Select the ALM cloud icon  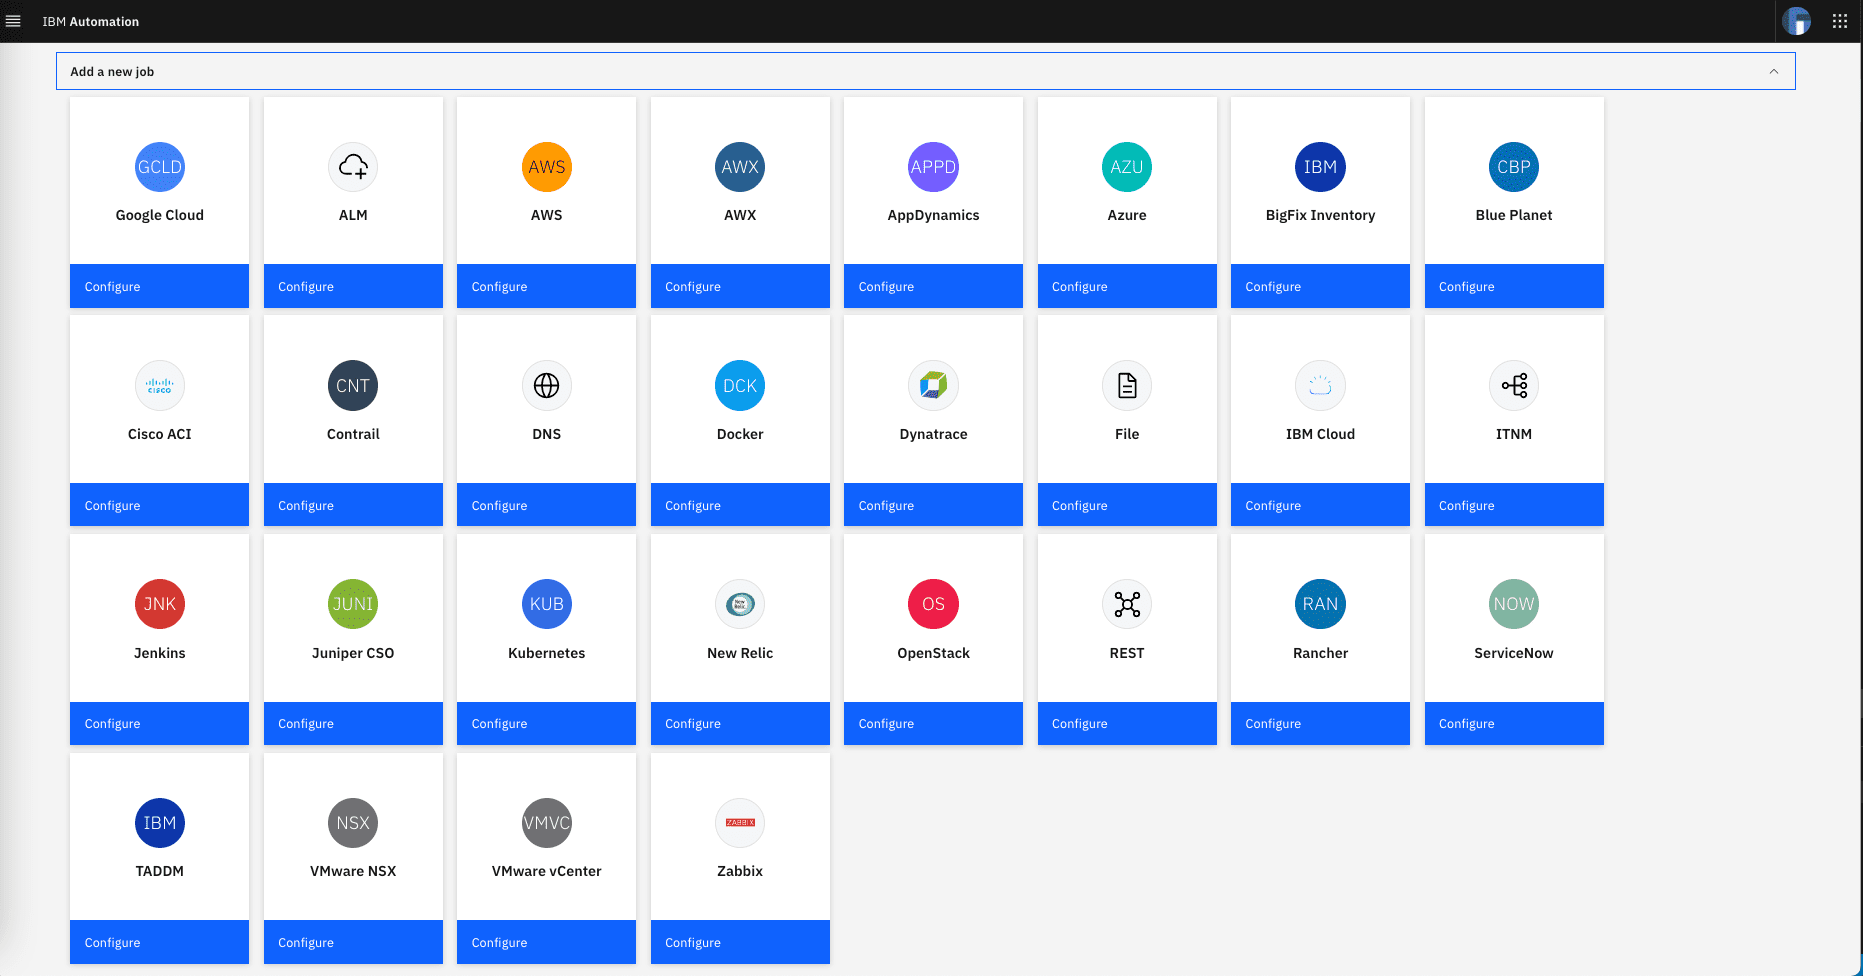353,167
